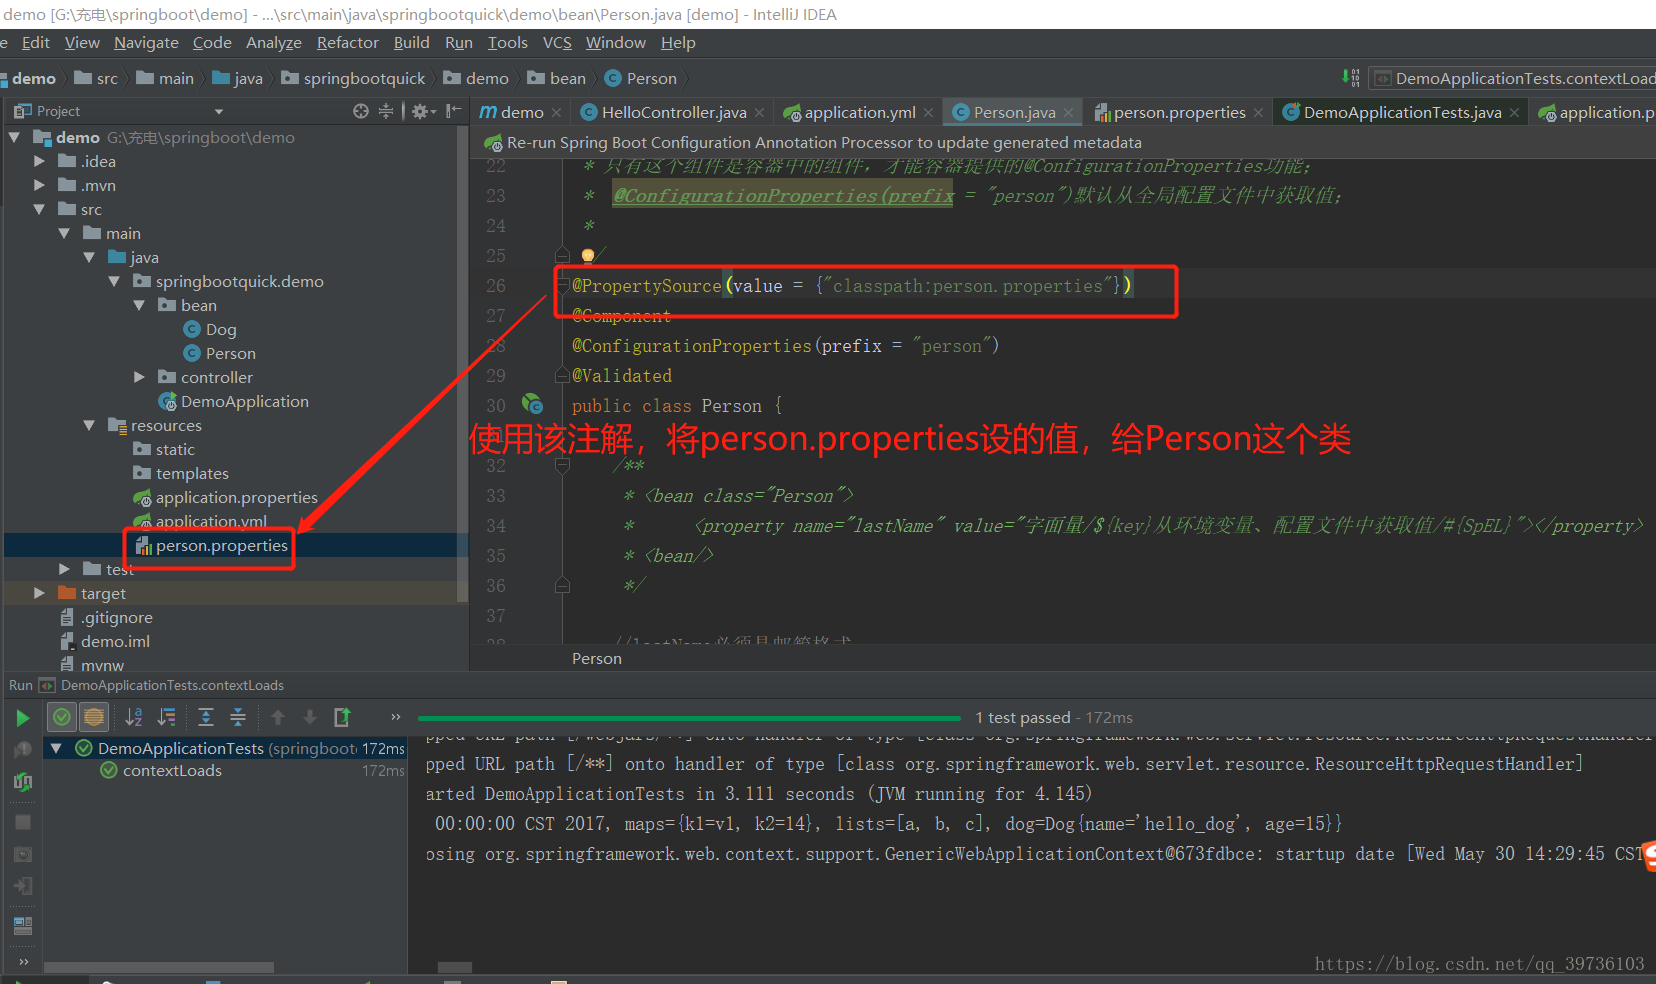The height and width of the screenshot is (984, 1656).
Task: Toggle show ignored tests button
Action: 94,717
